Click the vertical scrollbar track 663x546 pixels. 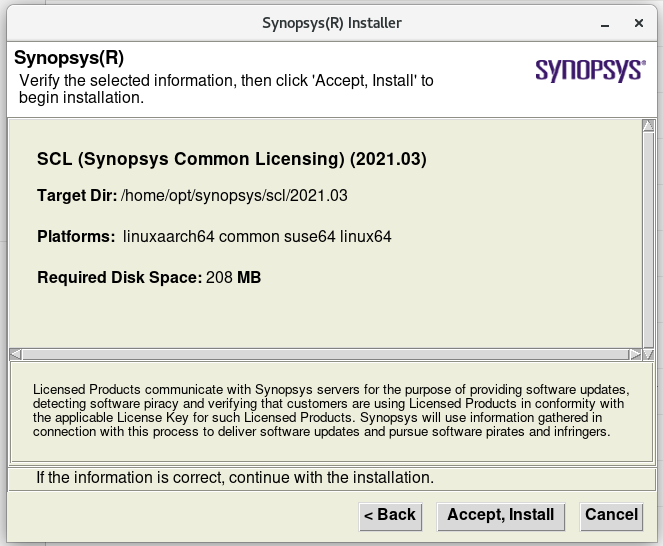click(x=648, y=240)
